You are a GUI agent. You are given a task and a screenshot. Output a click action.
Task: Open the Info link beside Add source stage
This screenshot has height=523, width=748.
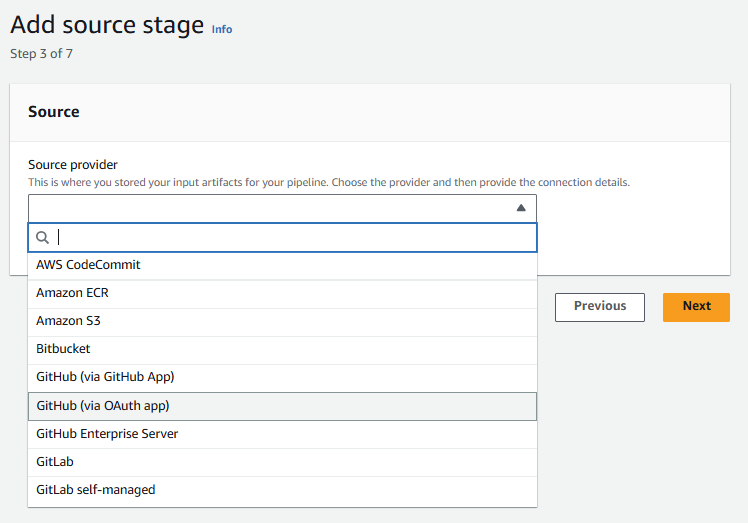click(x=222, y=29)
